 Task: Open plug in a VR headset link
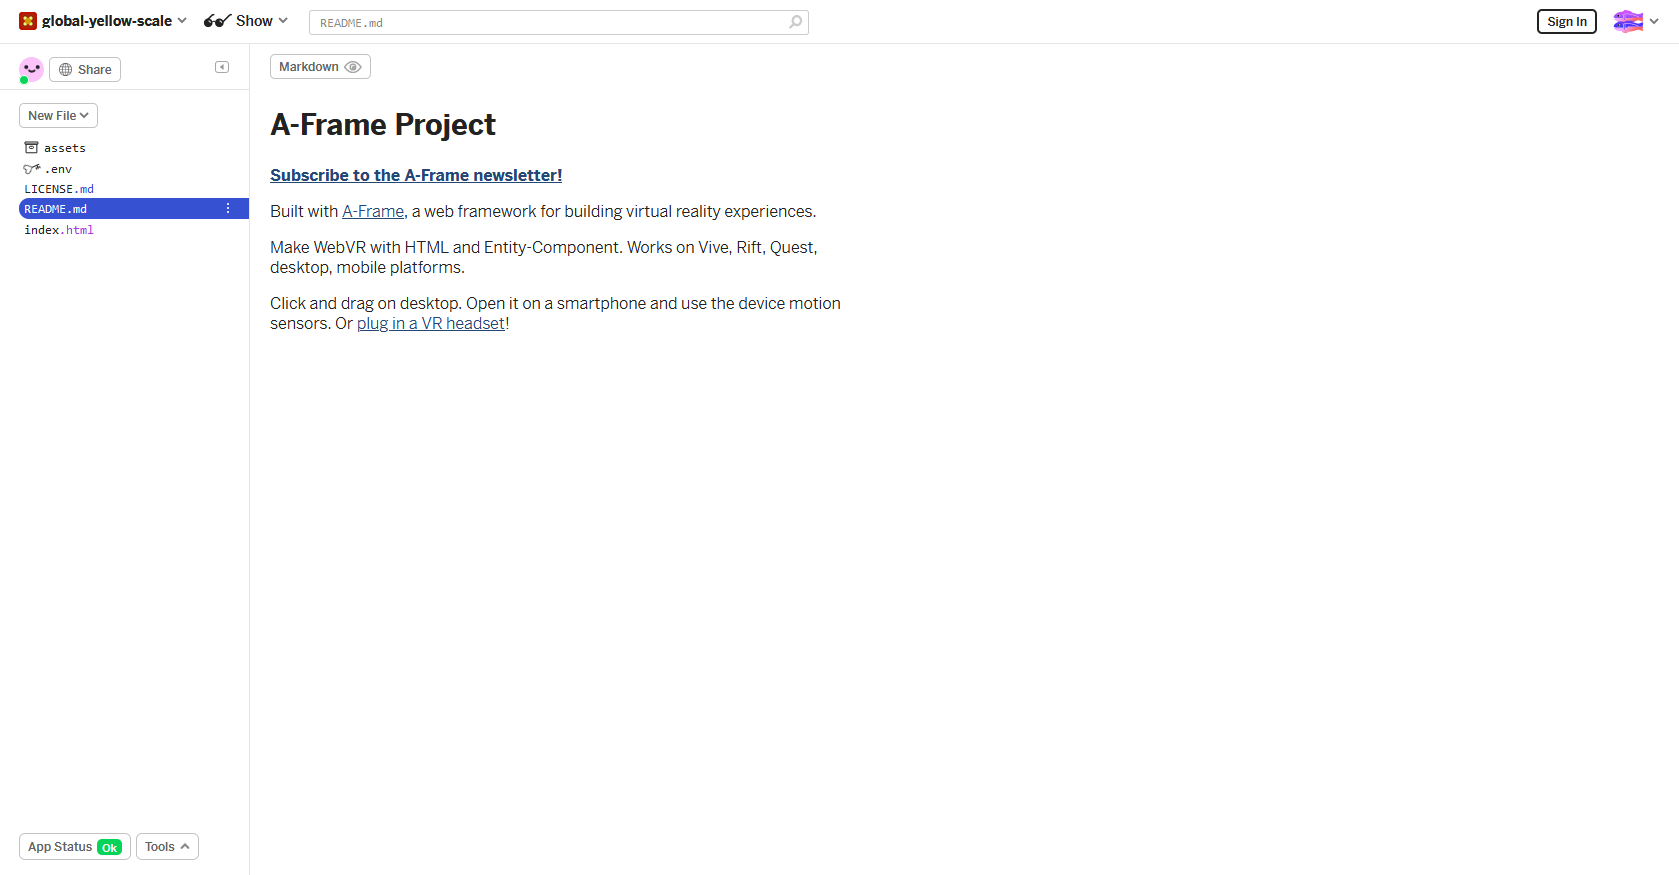click(x=431, y=324)
